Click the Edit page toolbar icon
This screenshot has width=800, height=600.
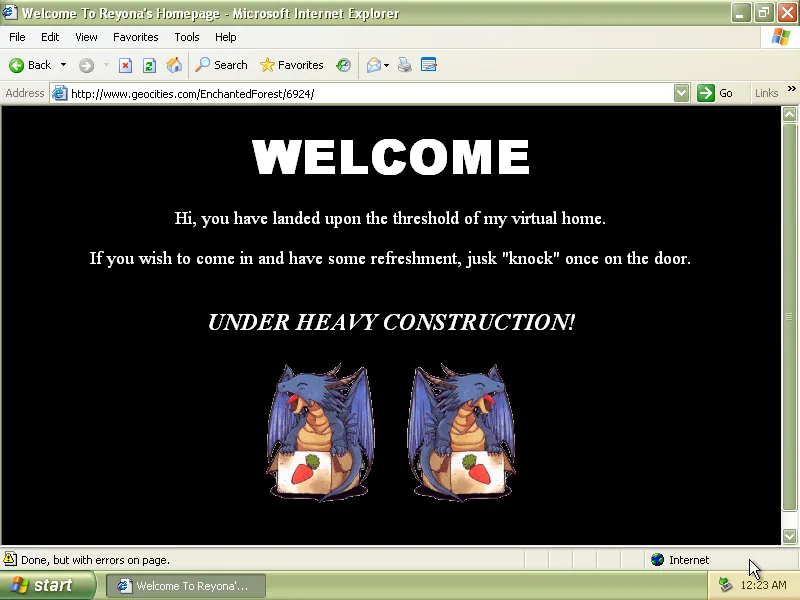coord(429,65)
